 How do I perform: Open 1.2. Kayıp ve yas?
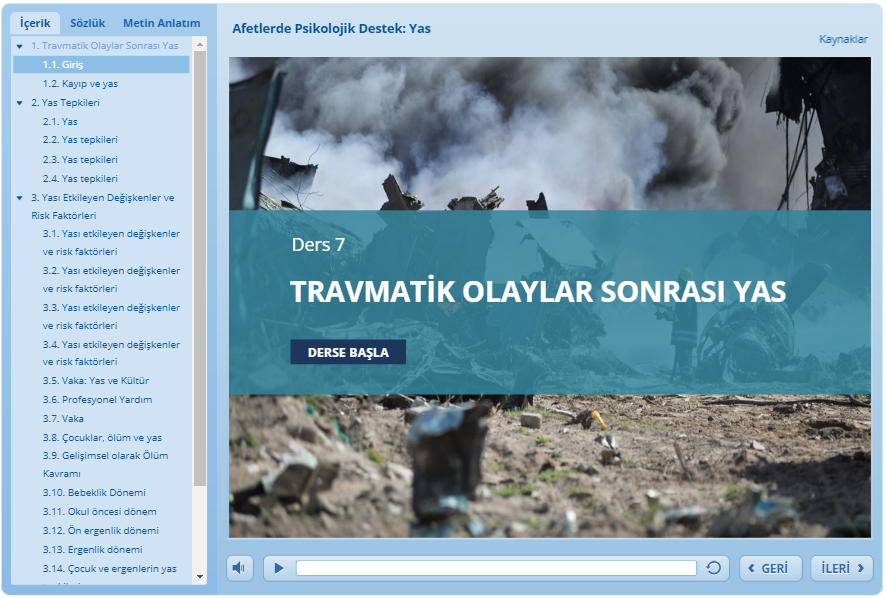(80, 84)
